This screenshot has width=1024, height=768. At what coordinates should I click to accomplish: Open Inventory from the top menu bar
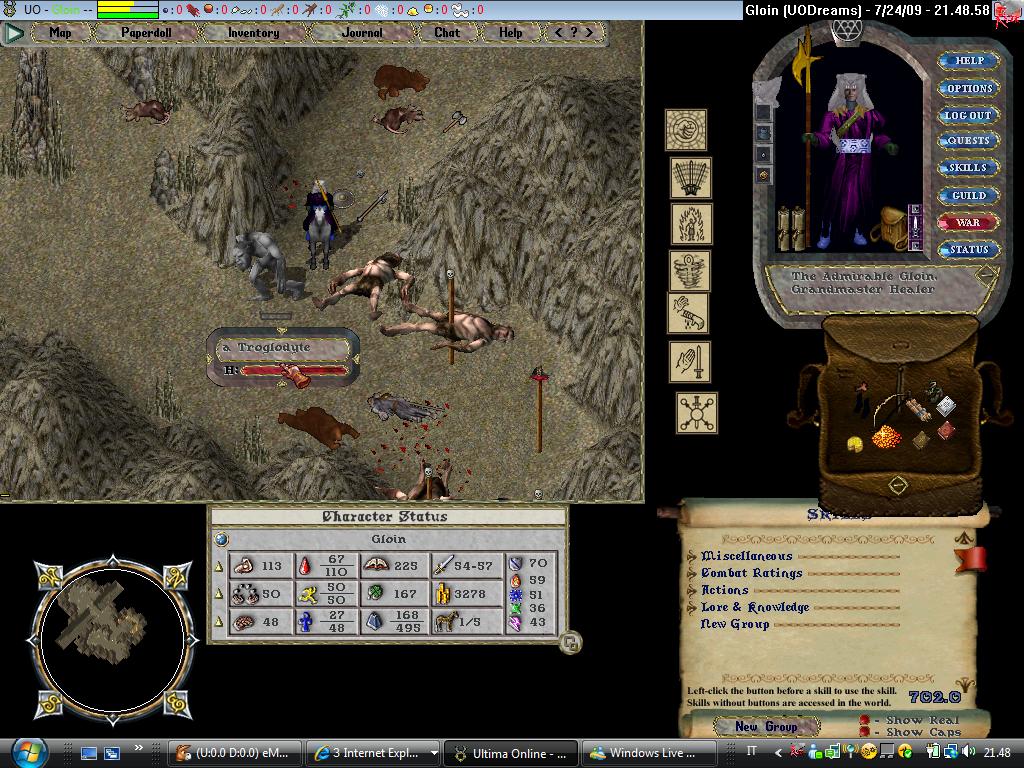253,32
